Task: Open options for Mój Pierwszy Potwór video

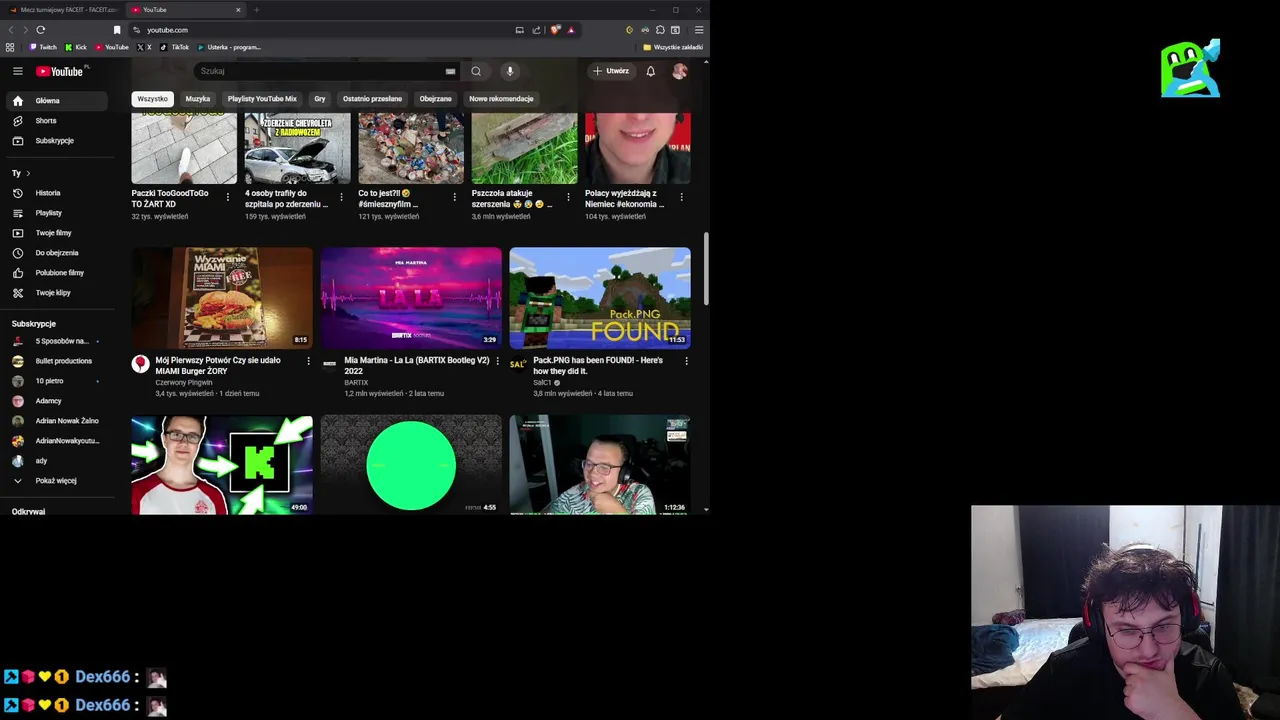Action: pos(308,361)
